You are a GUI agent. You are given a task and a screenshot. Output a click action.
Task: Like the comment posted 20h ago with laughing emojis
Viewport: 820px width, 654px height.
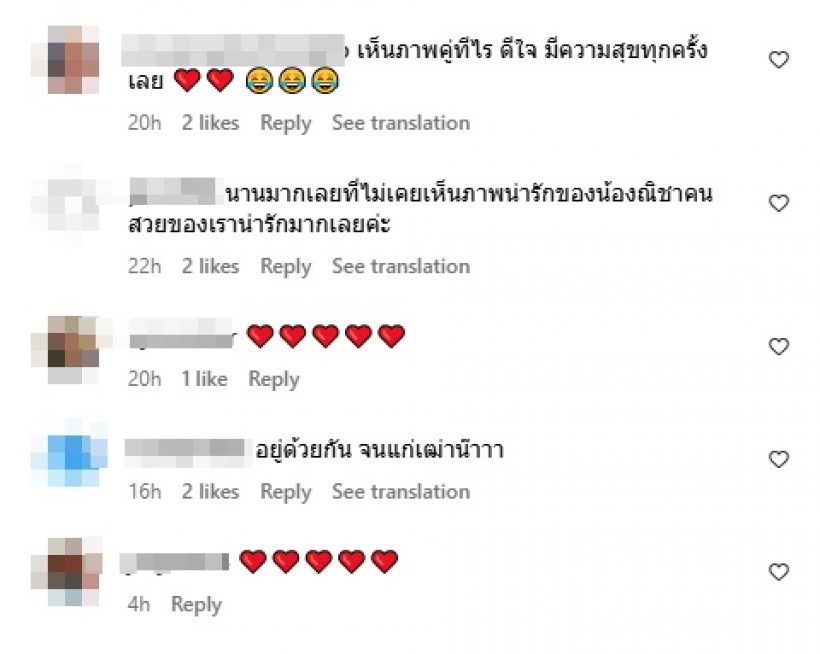coord(778,60)
